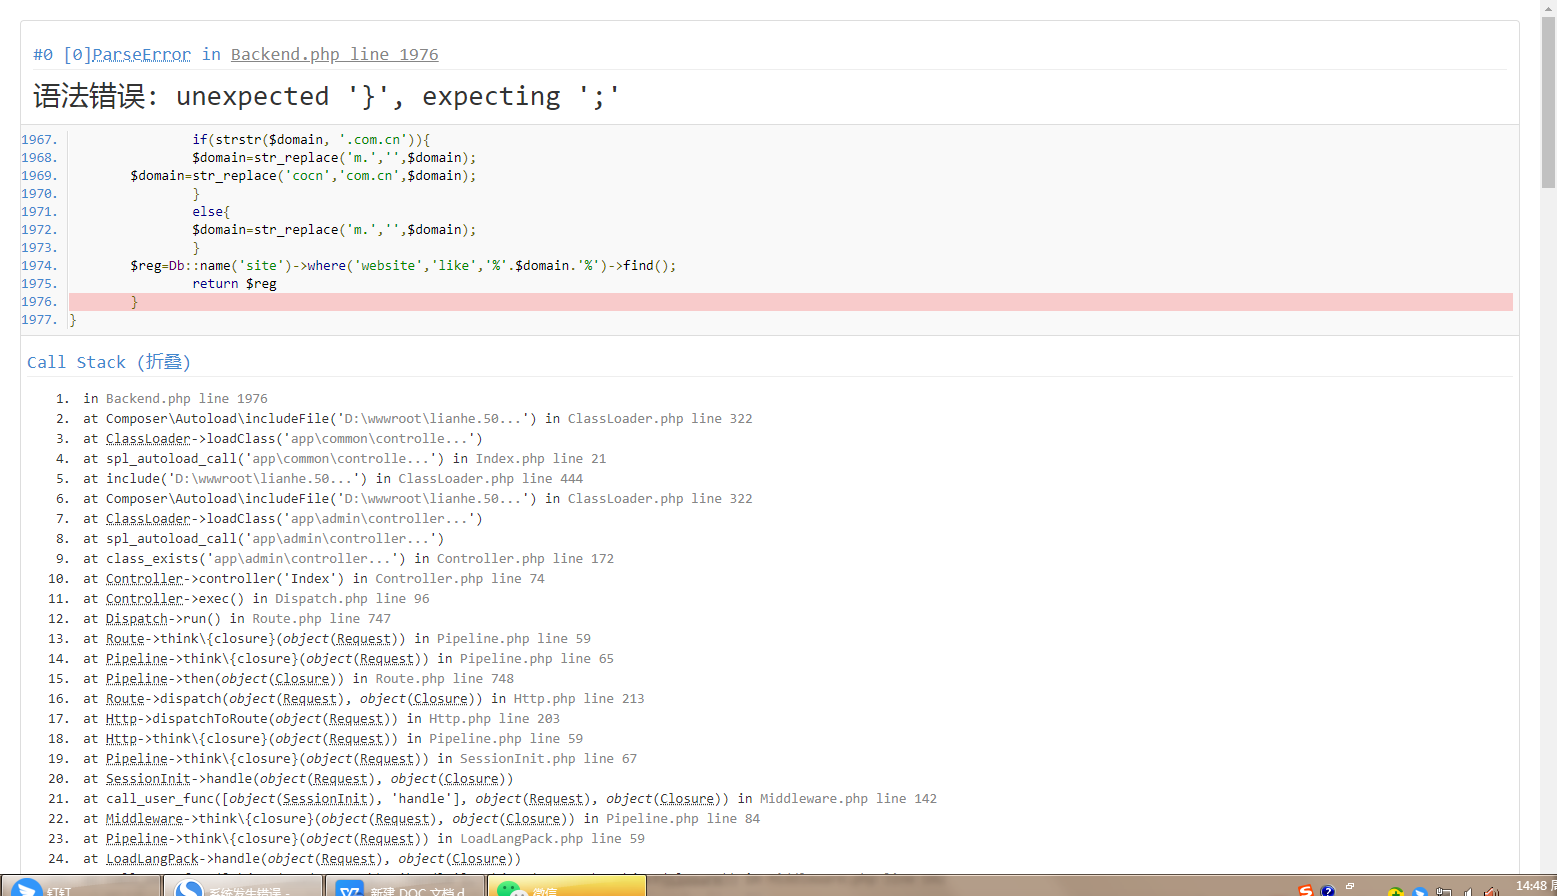1557x896 pixels.
Task: Click the blue help question mark tray icon
Action: click(1327, 890)
